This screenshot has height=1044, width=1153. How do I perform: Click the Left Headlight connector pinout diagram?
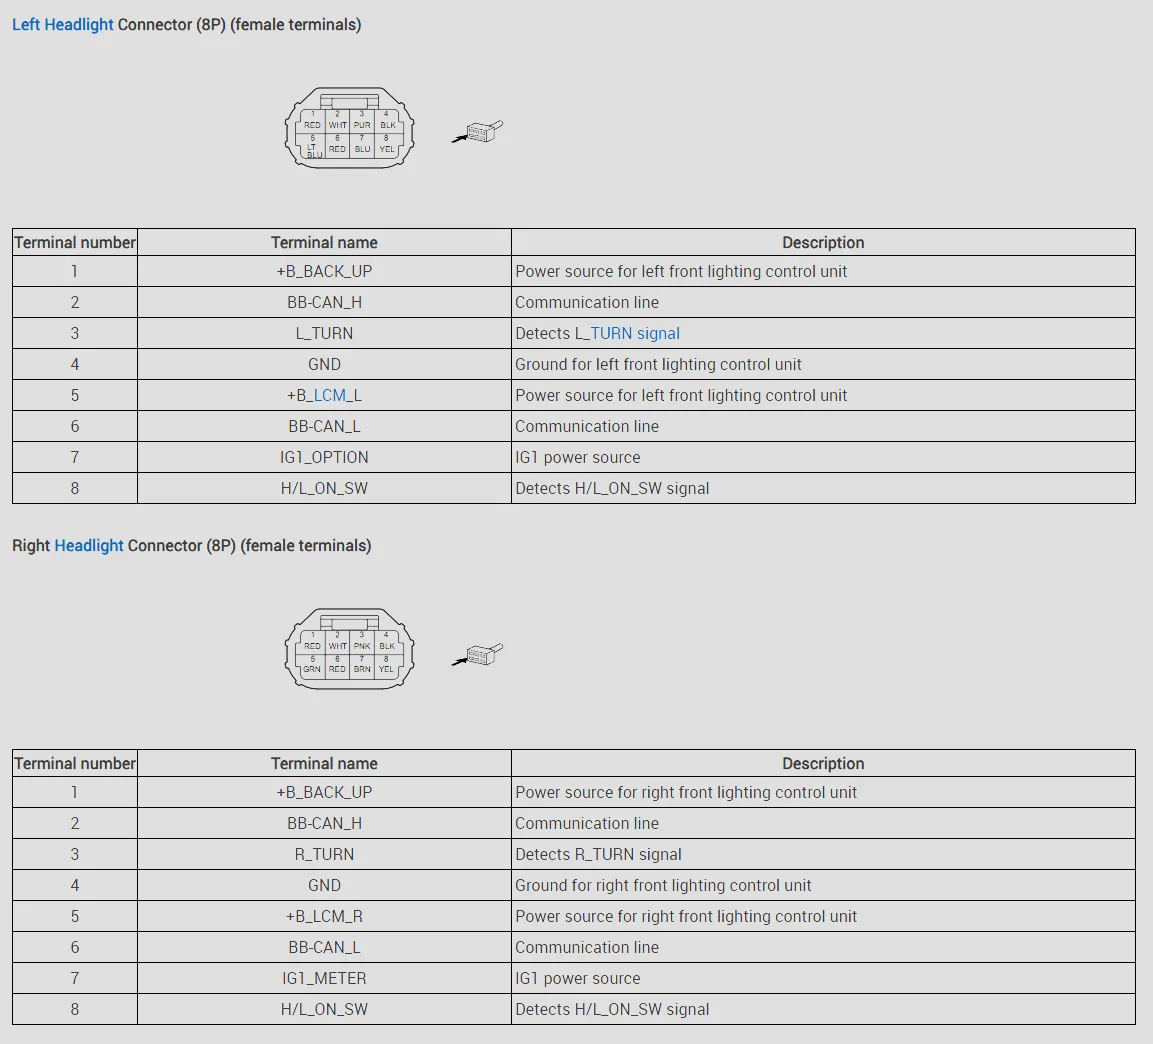(x=349, y=128)
